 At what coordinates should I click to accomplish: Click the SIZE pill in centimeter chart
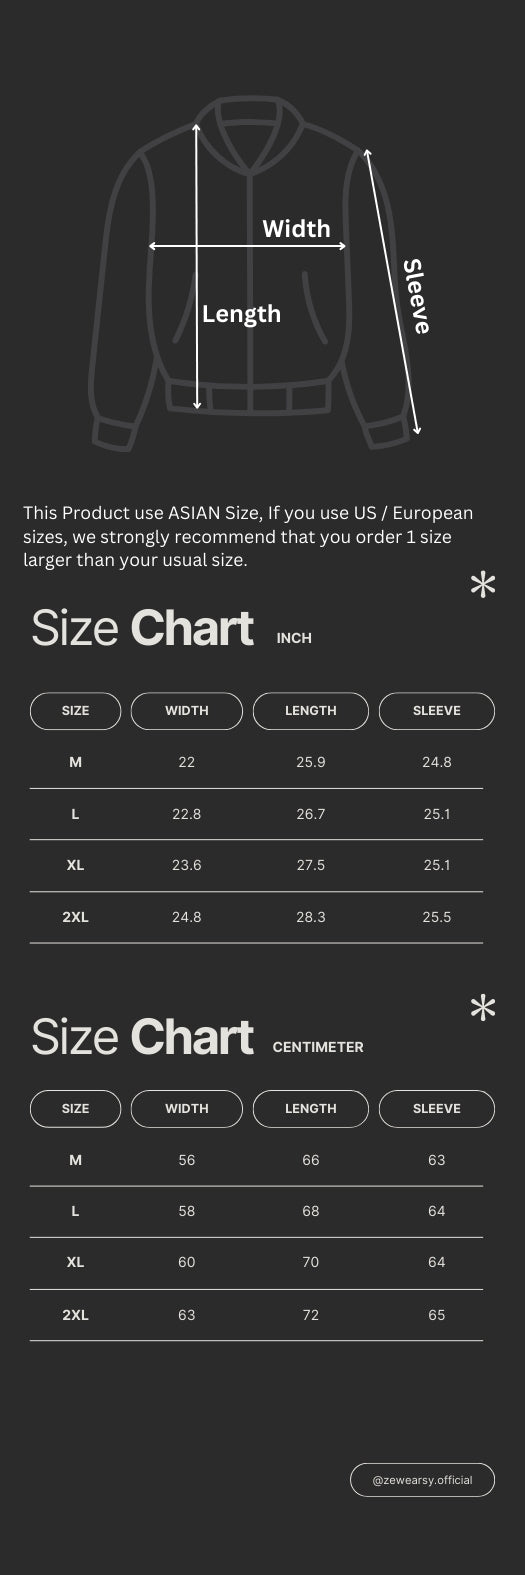(x=75, y=1109)
